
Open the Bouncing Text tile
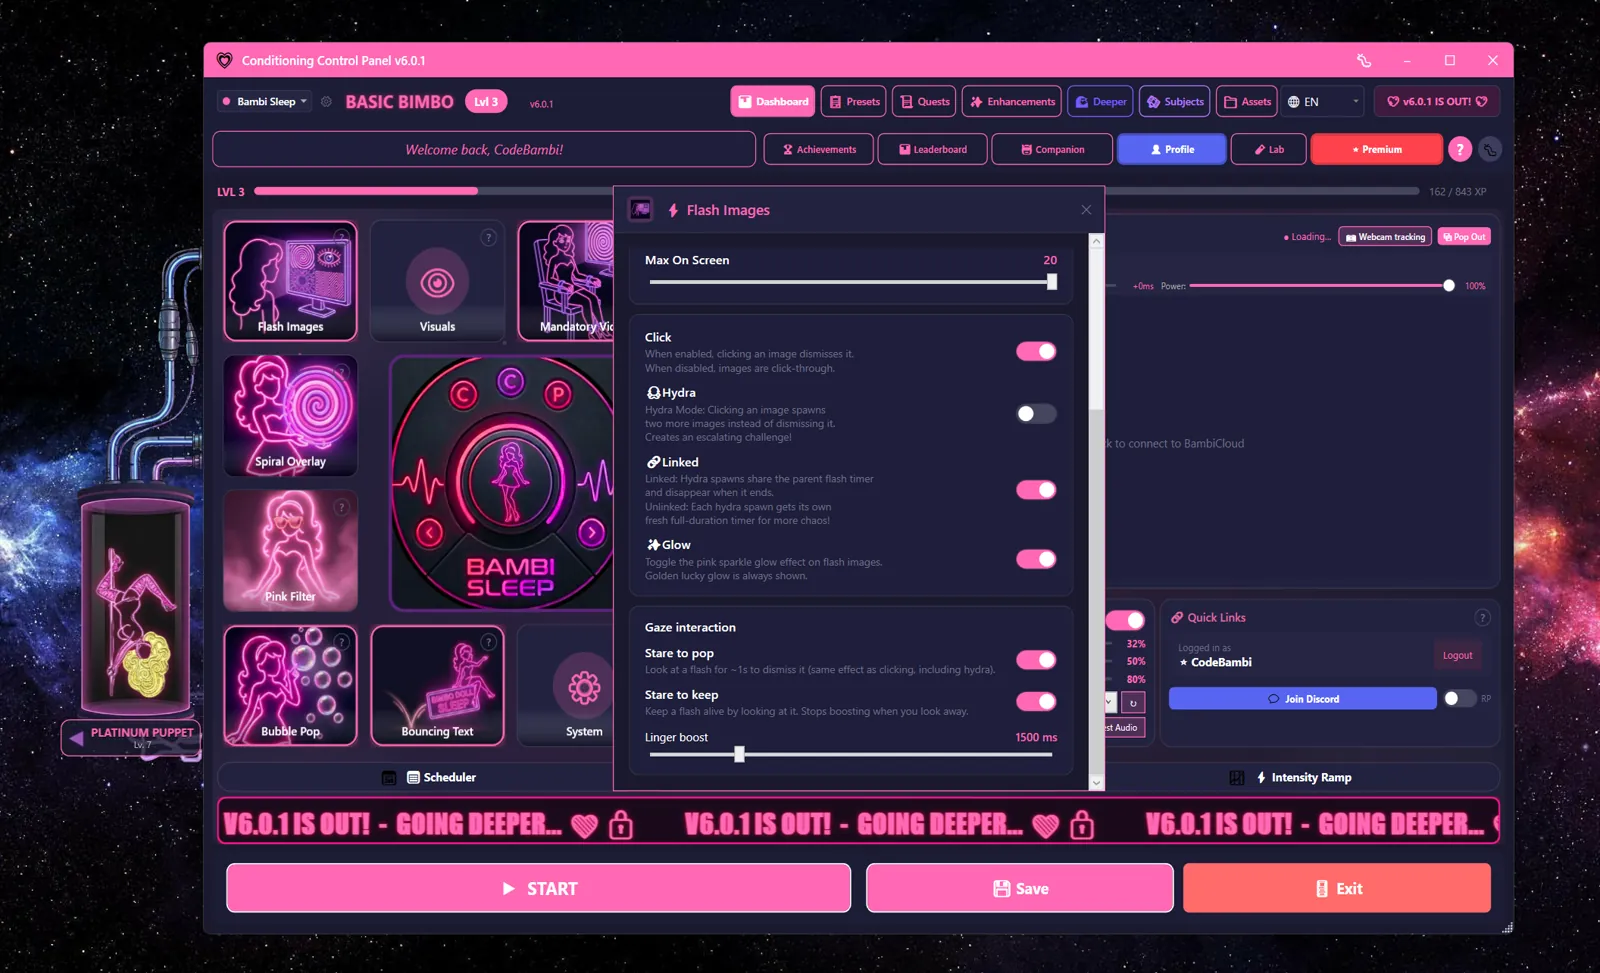[x=437, y=686]
